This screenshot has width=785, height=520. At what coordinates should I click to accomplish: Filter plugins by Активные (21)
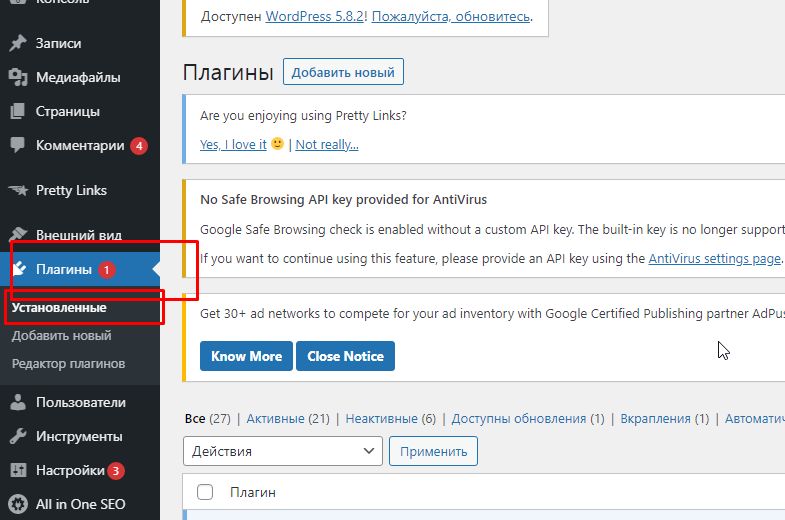coord(288,418)
